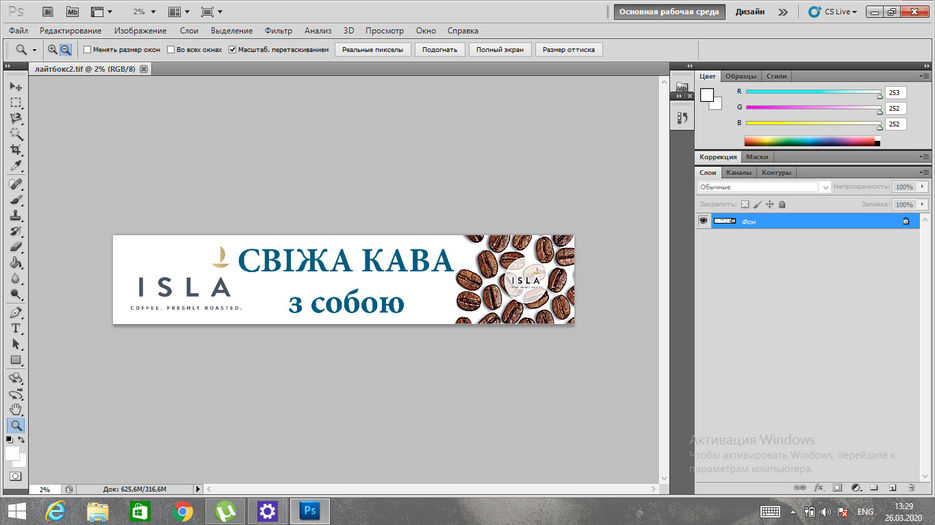Toggle Quick Mask mode

[16, 476]
